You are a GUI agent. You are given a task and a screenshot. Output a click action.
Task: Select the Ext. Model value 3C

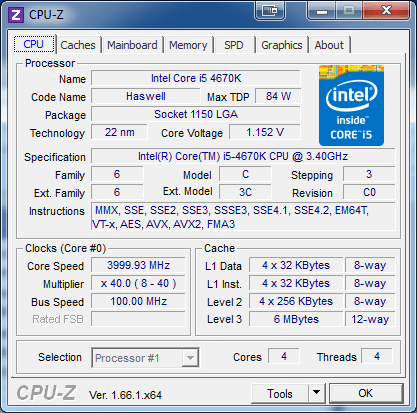[245, 192]
